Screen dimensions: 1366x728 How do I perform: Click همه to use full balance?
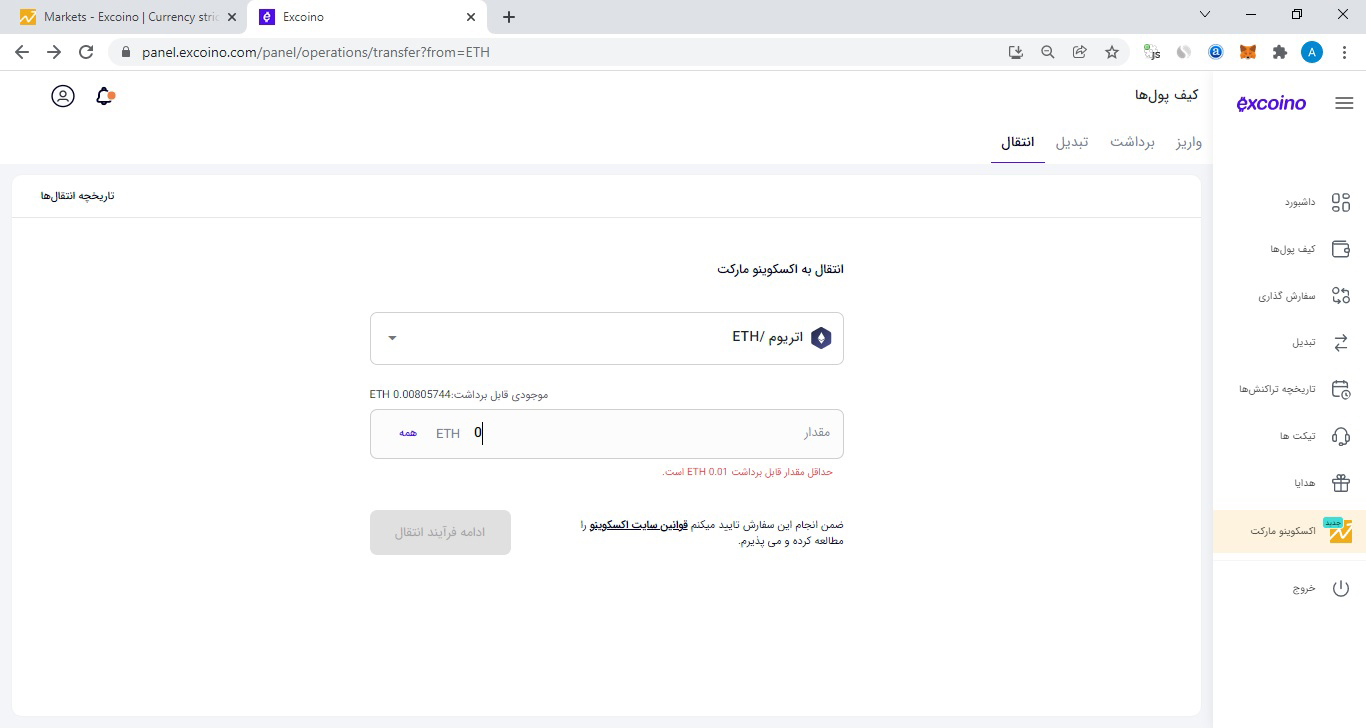(407, 433)
